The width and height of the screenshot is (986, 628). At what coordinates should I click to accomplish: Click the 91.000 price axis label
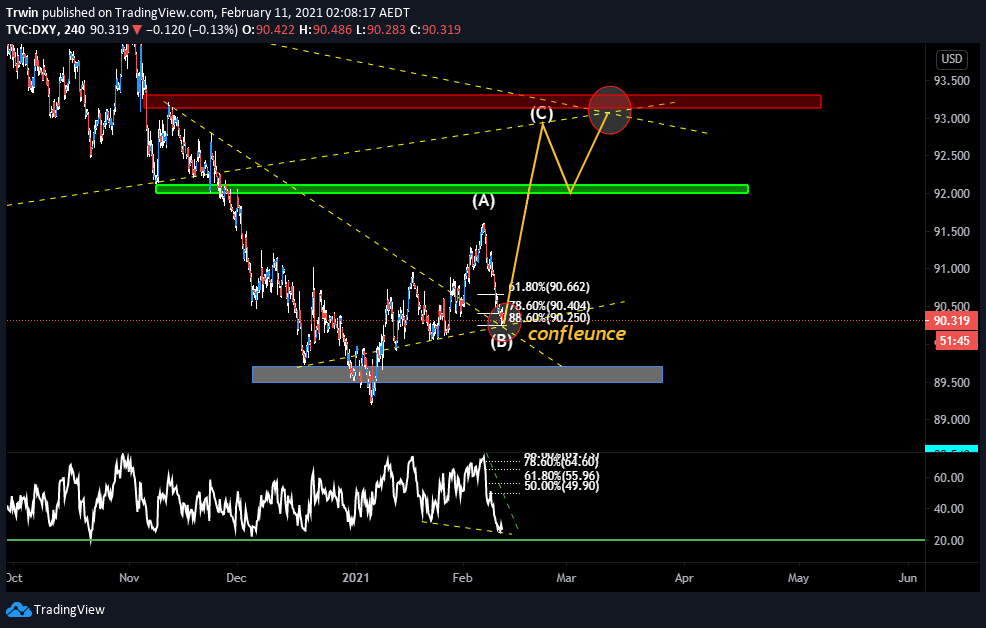(x=951, y=269)
